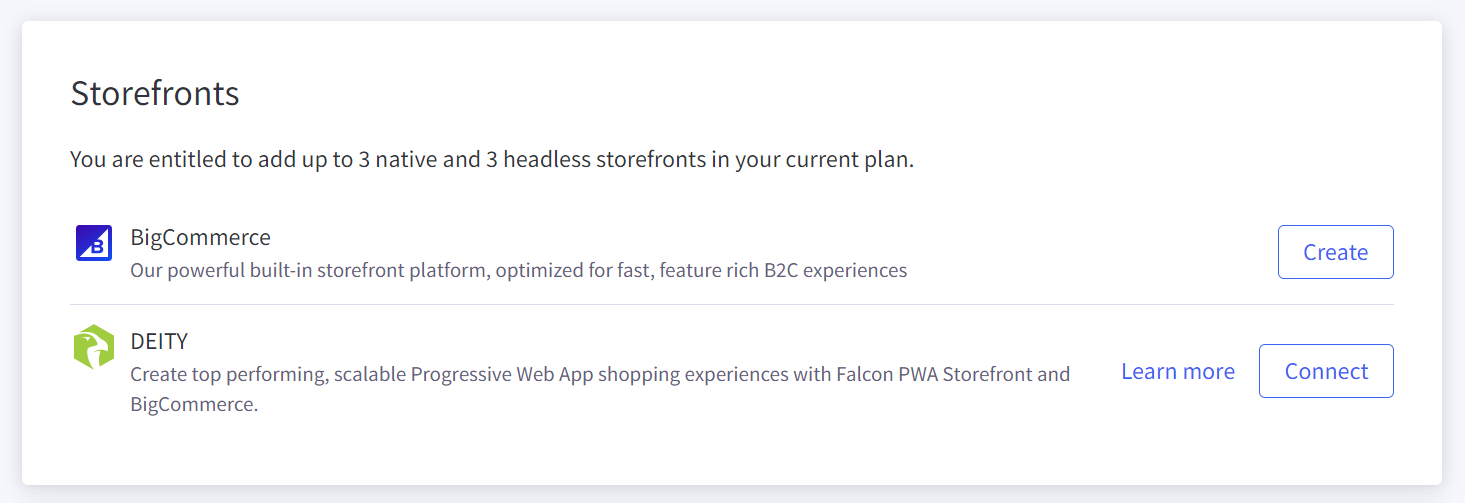Image resolution: width=1465 pixels, height=503 pixels.
Task: Click the green DEITY logo icon
Action: coord(94,346)
